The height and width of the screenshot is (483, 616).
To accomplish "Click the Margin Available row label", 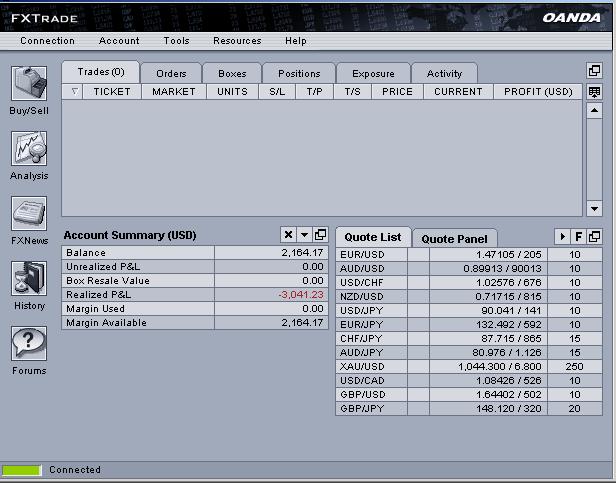I will [x=106, y=323].
